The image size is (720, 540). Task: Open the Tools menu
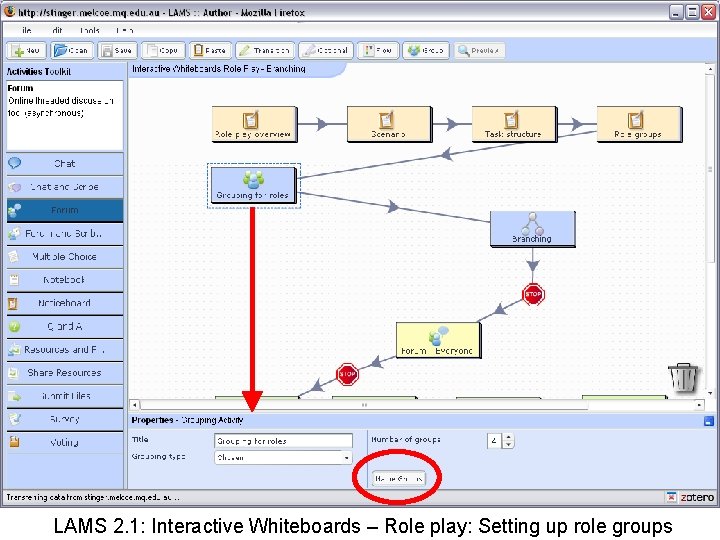point(90,30)
